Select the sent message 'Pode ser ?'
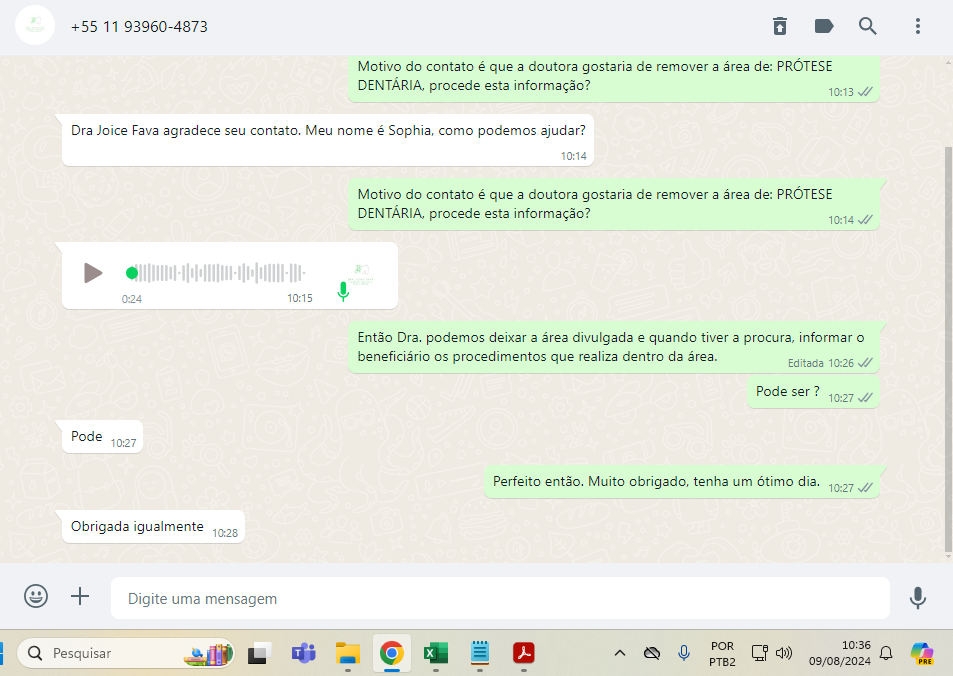 click(813, 391)
